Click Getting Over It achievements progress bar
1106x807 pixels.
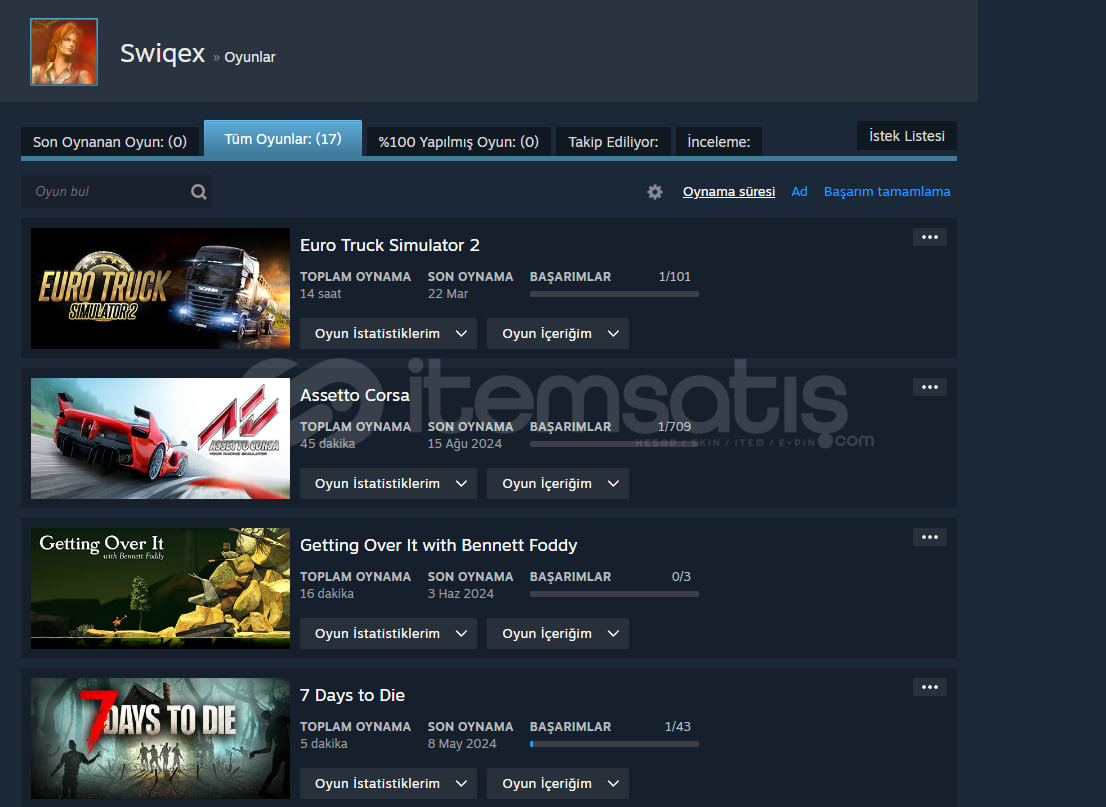[x=614, y=594]
